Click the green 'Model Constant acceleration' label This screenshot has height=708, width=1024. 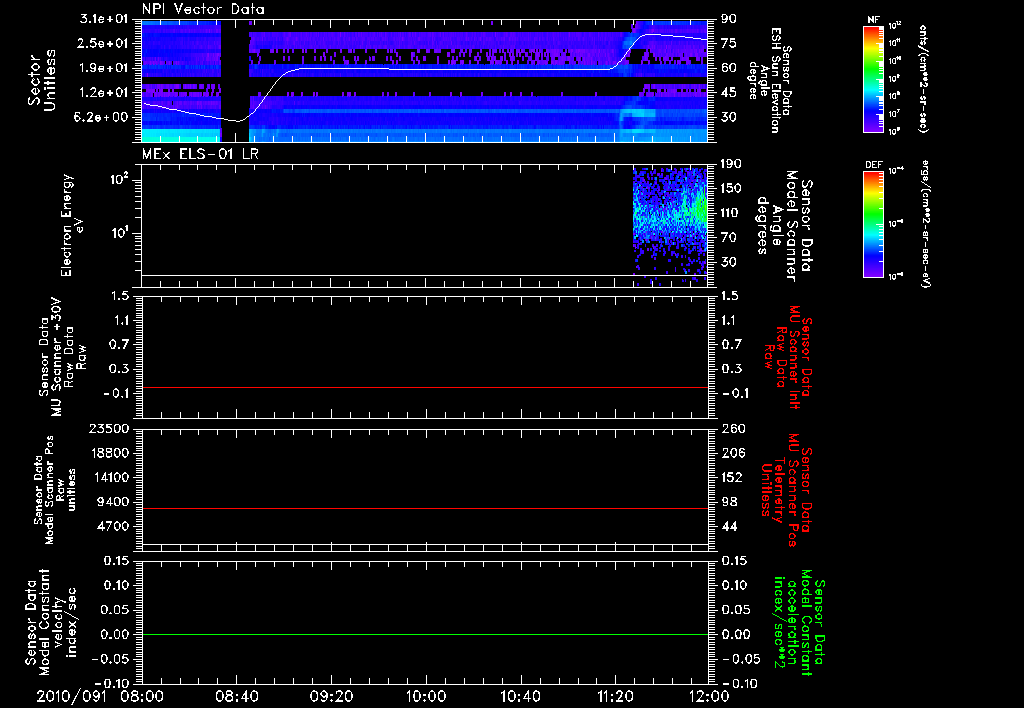[800, 624]
